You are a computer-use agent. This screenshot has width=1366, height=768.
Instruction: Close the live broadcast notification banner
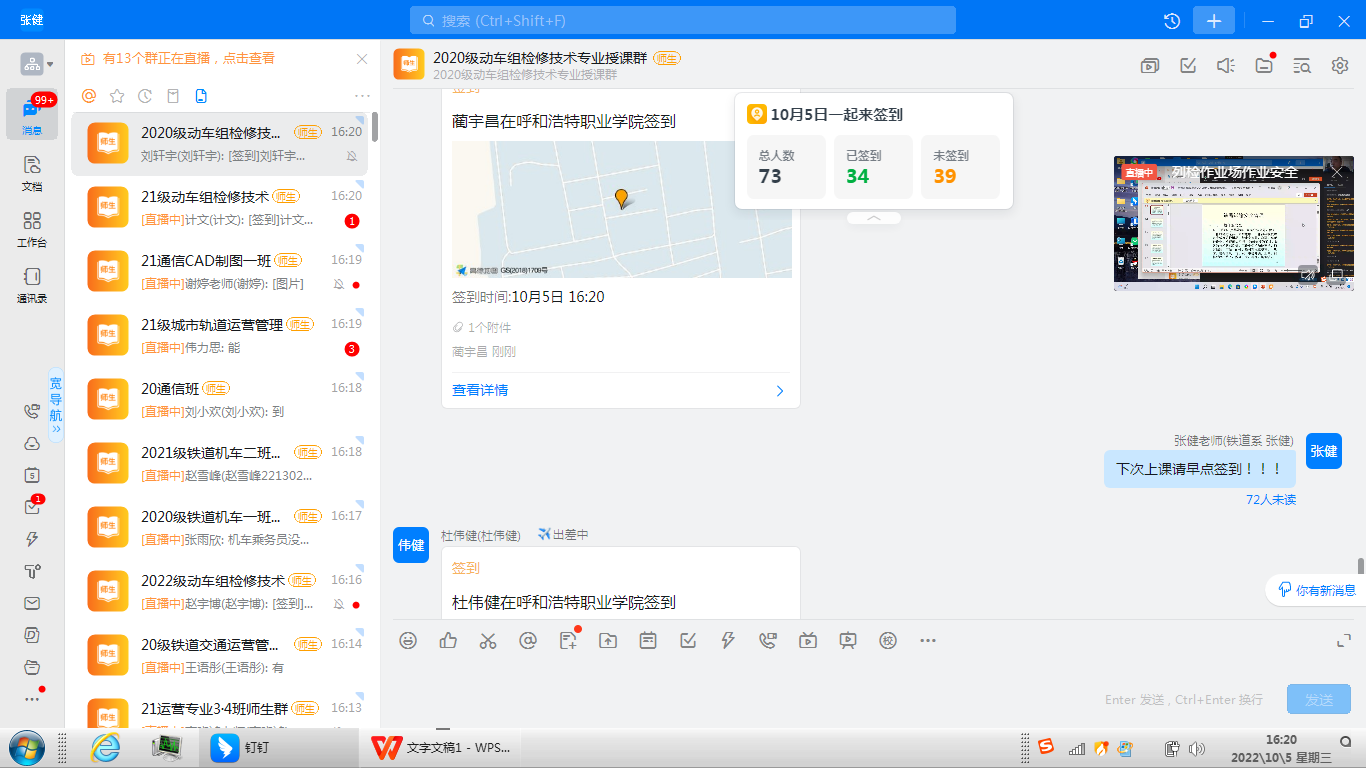(363, 59)
